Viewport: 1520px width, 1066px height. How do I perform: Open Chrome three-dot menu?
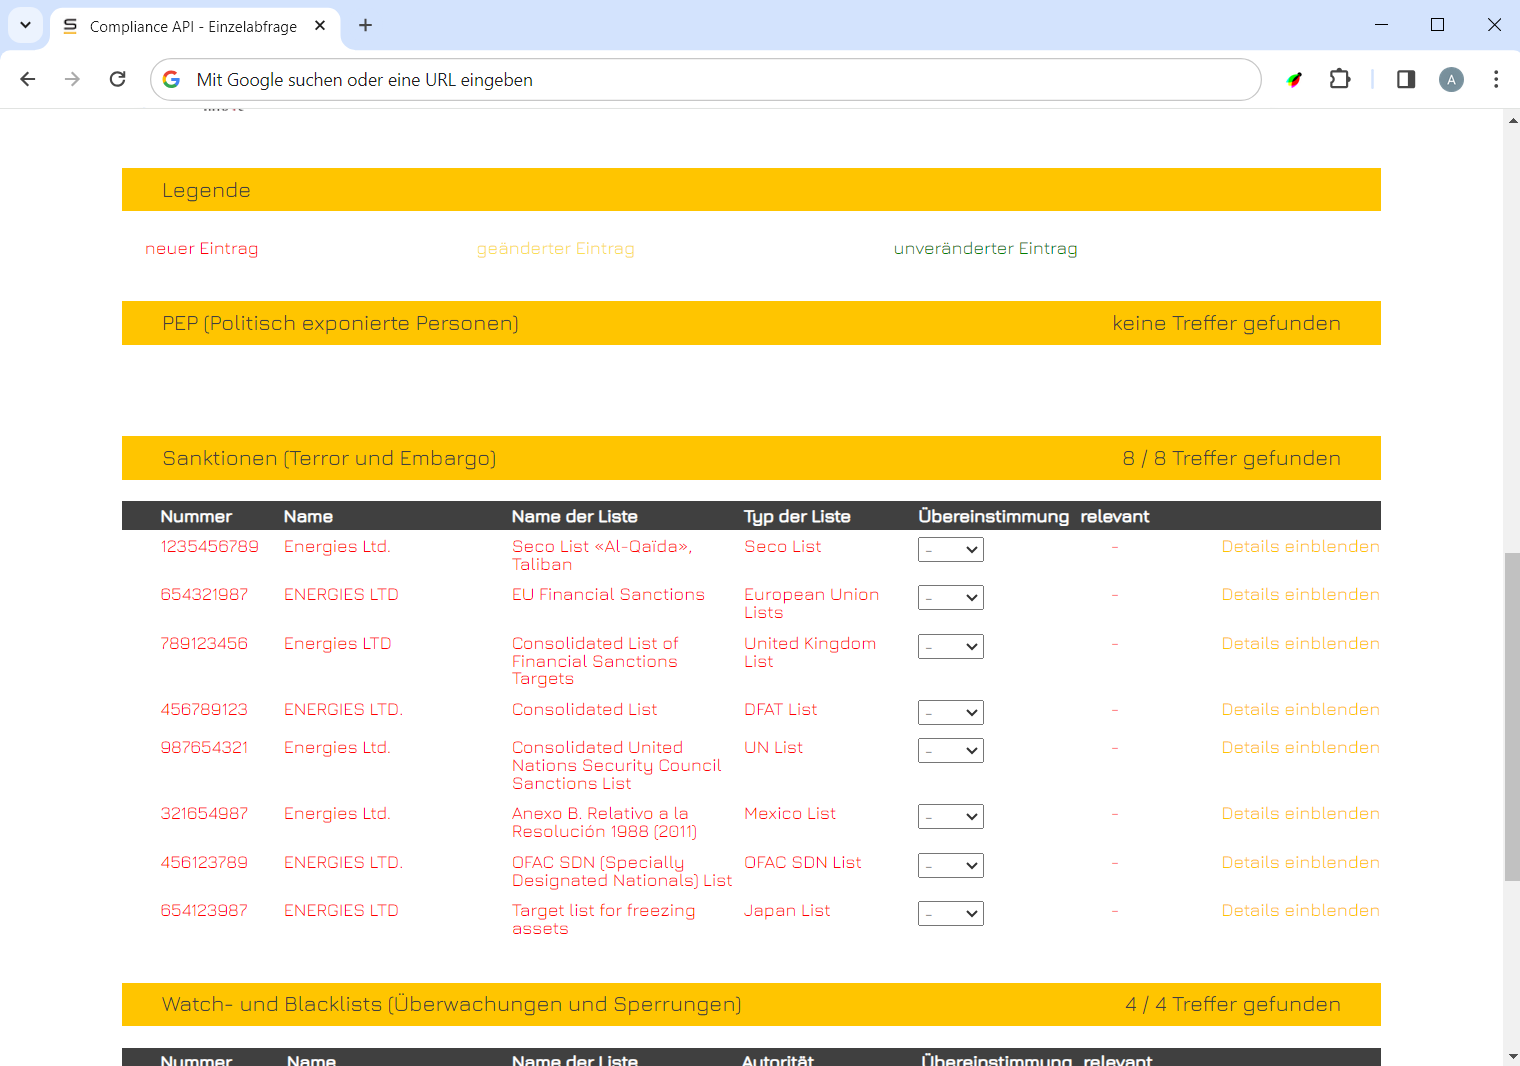pos(1495,79)
